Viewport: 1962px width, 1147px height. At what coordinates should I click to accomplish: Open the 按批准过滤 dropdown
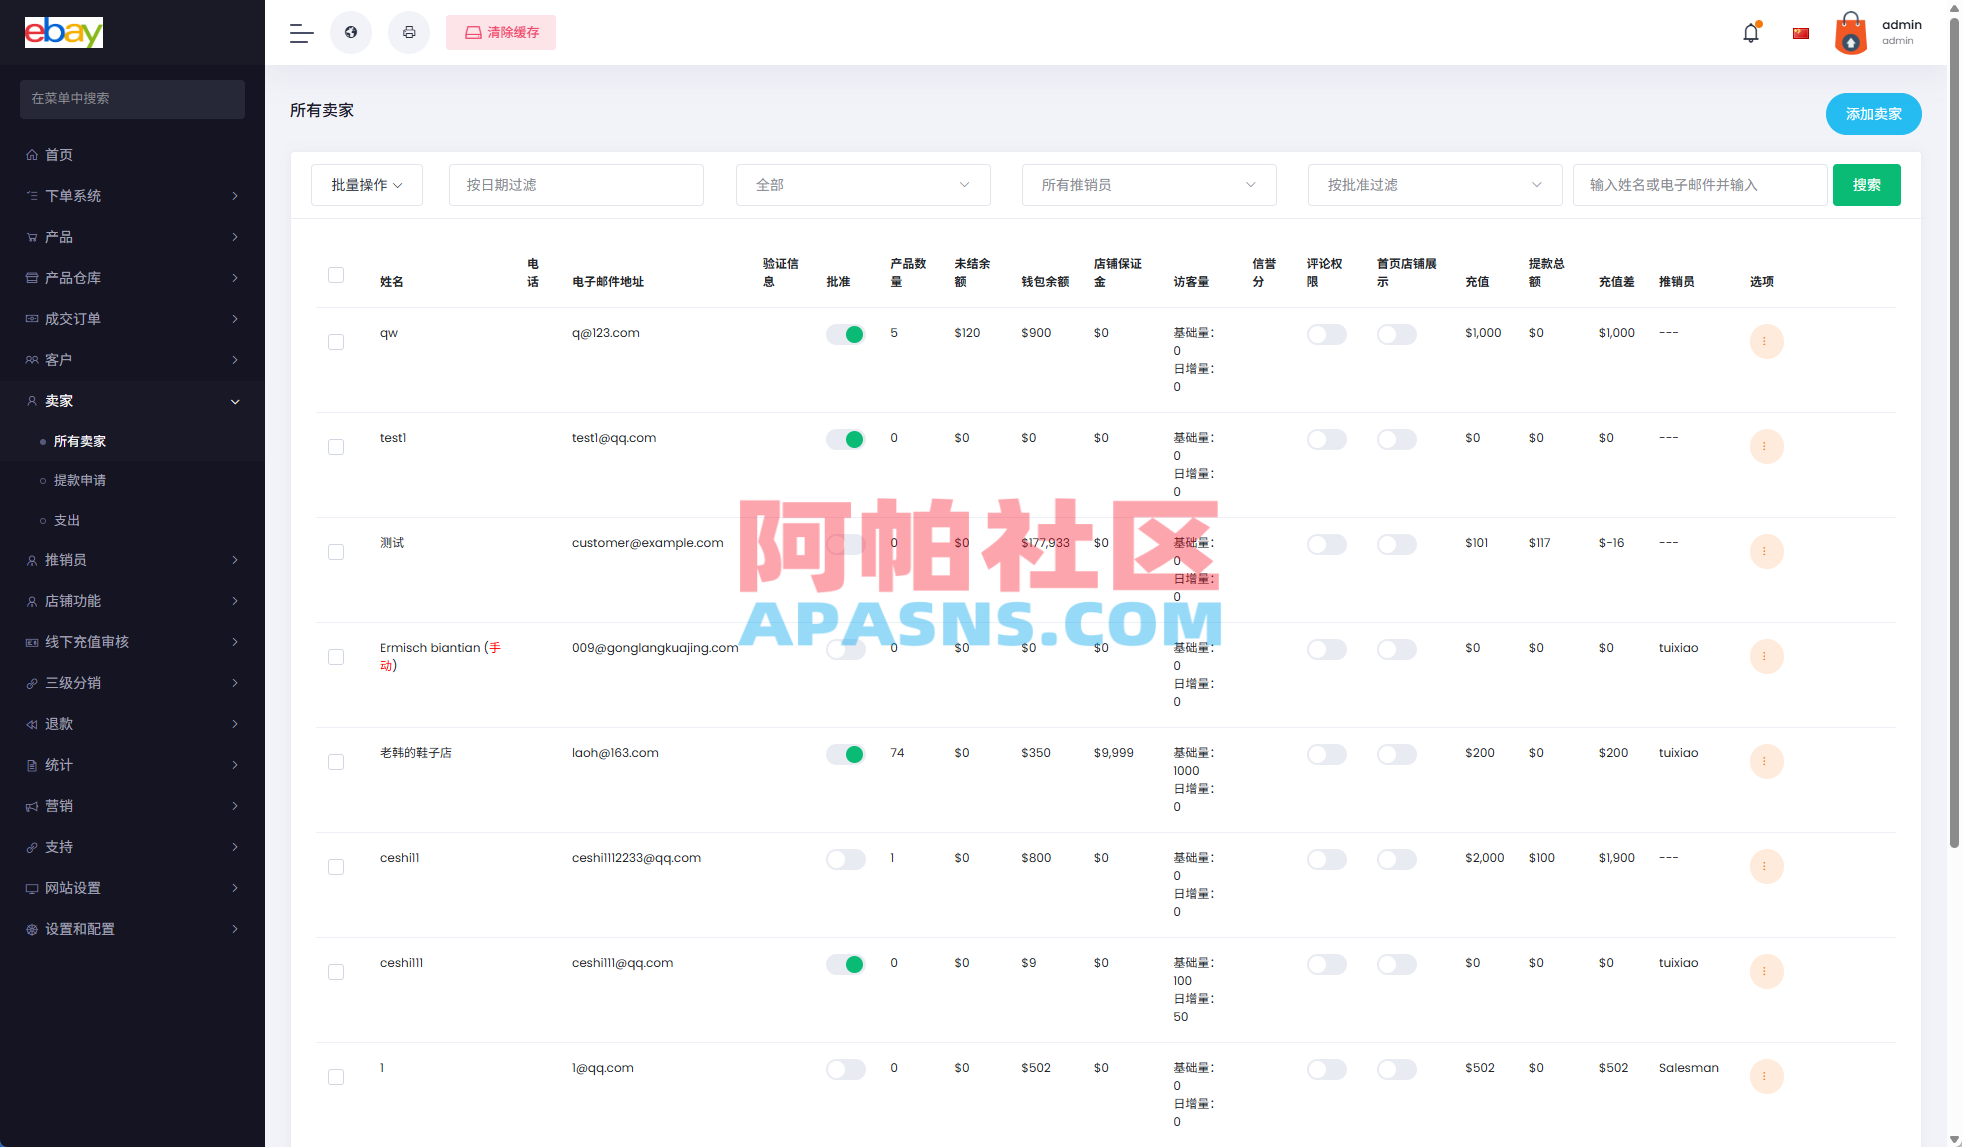tap(1434, 184)
